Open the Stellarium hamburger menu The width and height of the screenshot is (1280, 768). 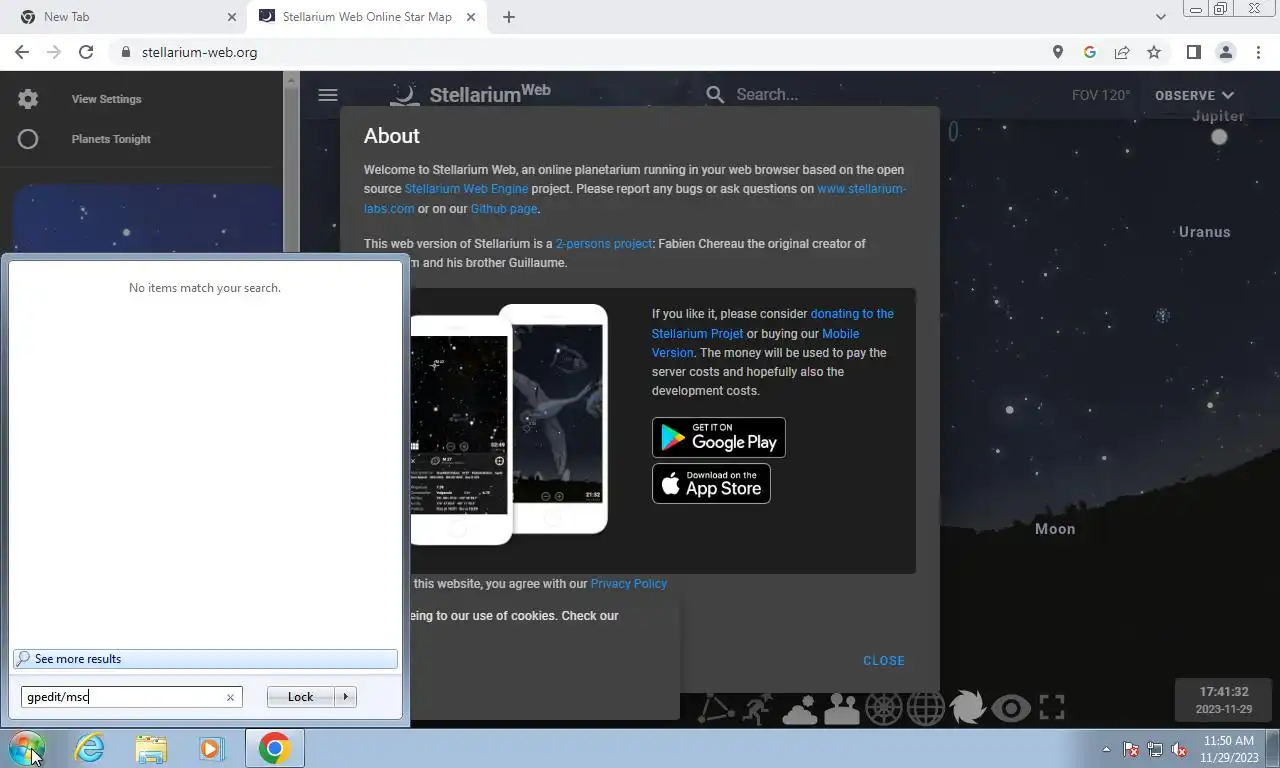327,95
